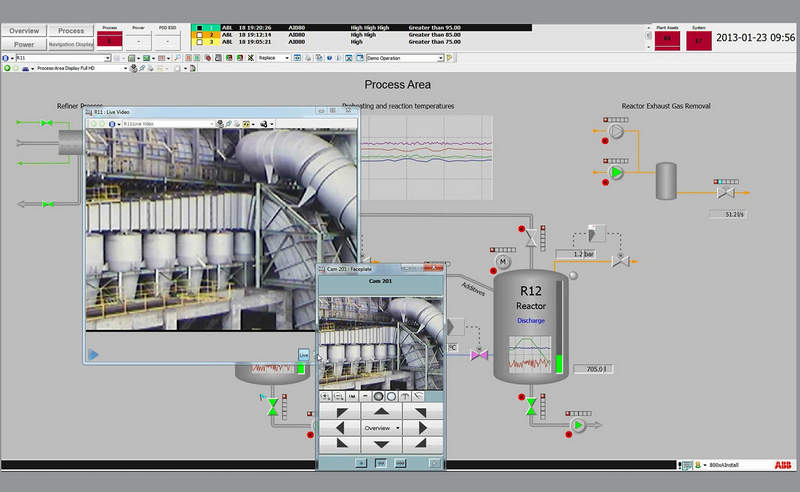Click the green running exhaust fan
Screen dimensions: 800x492
tap(616, 173)
